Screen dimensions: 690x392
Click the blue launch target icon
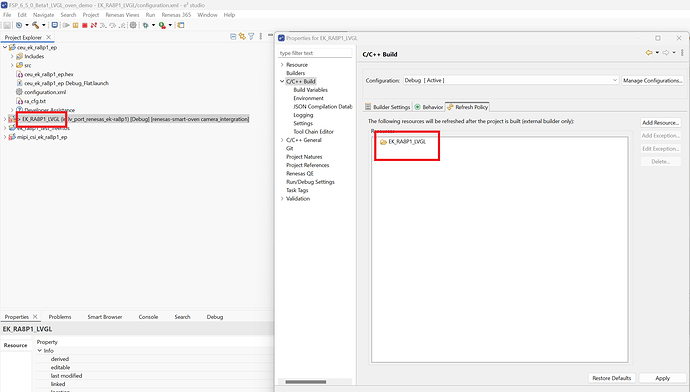click(x=55, y=25)
